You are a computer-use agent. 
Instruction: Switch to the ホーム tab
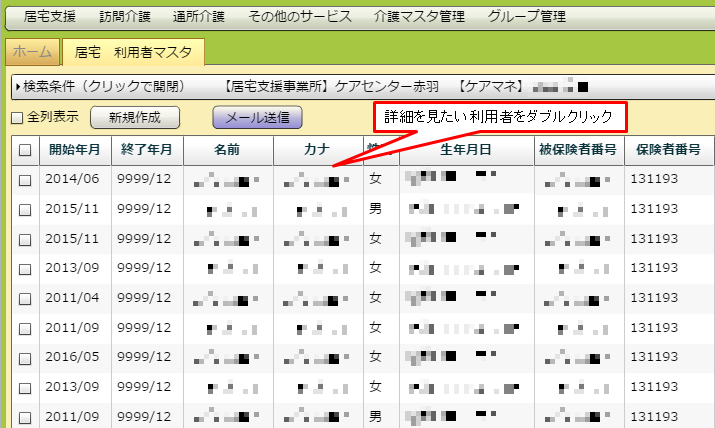tap(32, 52)
